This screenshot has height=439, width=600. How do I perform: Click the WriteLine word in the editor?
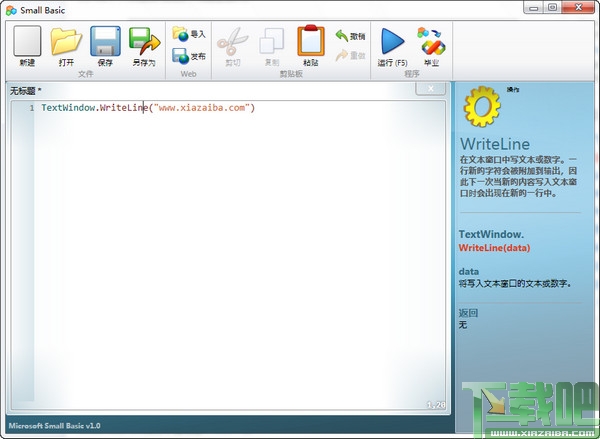(x=124, y=108)
